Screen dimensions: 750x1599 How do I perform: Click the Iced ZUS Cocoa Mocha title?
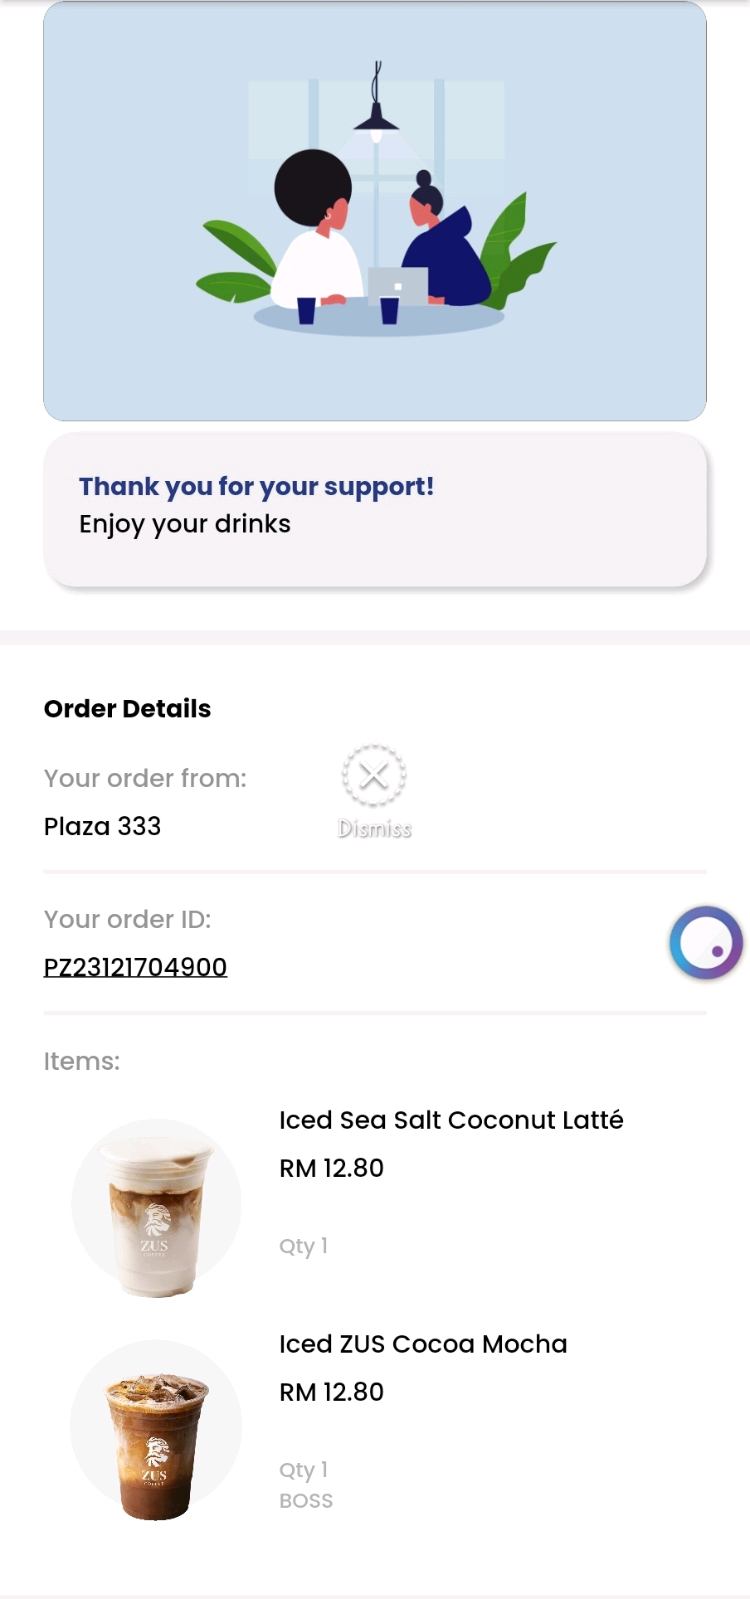[x=423, y=1344]
